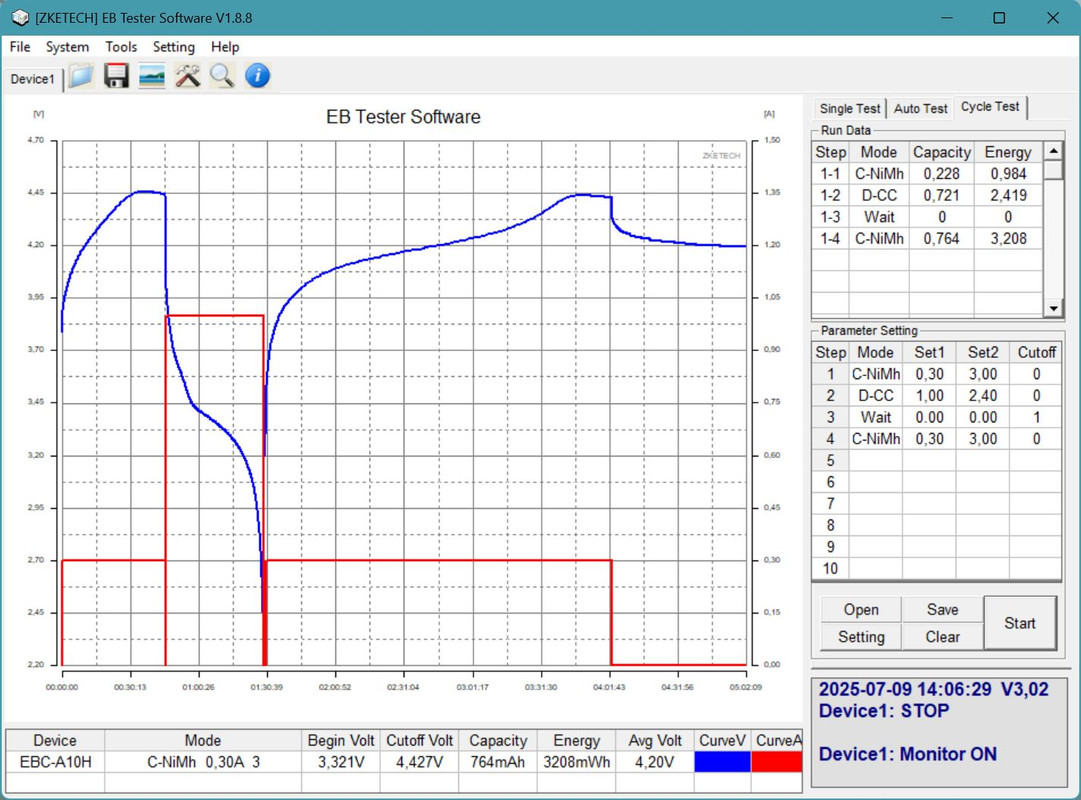Click the 764mAh capacity value
The width and height of the screenshot is (1081, 800).
498,762
